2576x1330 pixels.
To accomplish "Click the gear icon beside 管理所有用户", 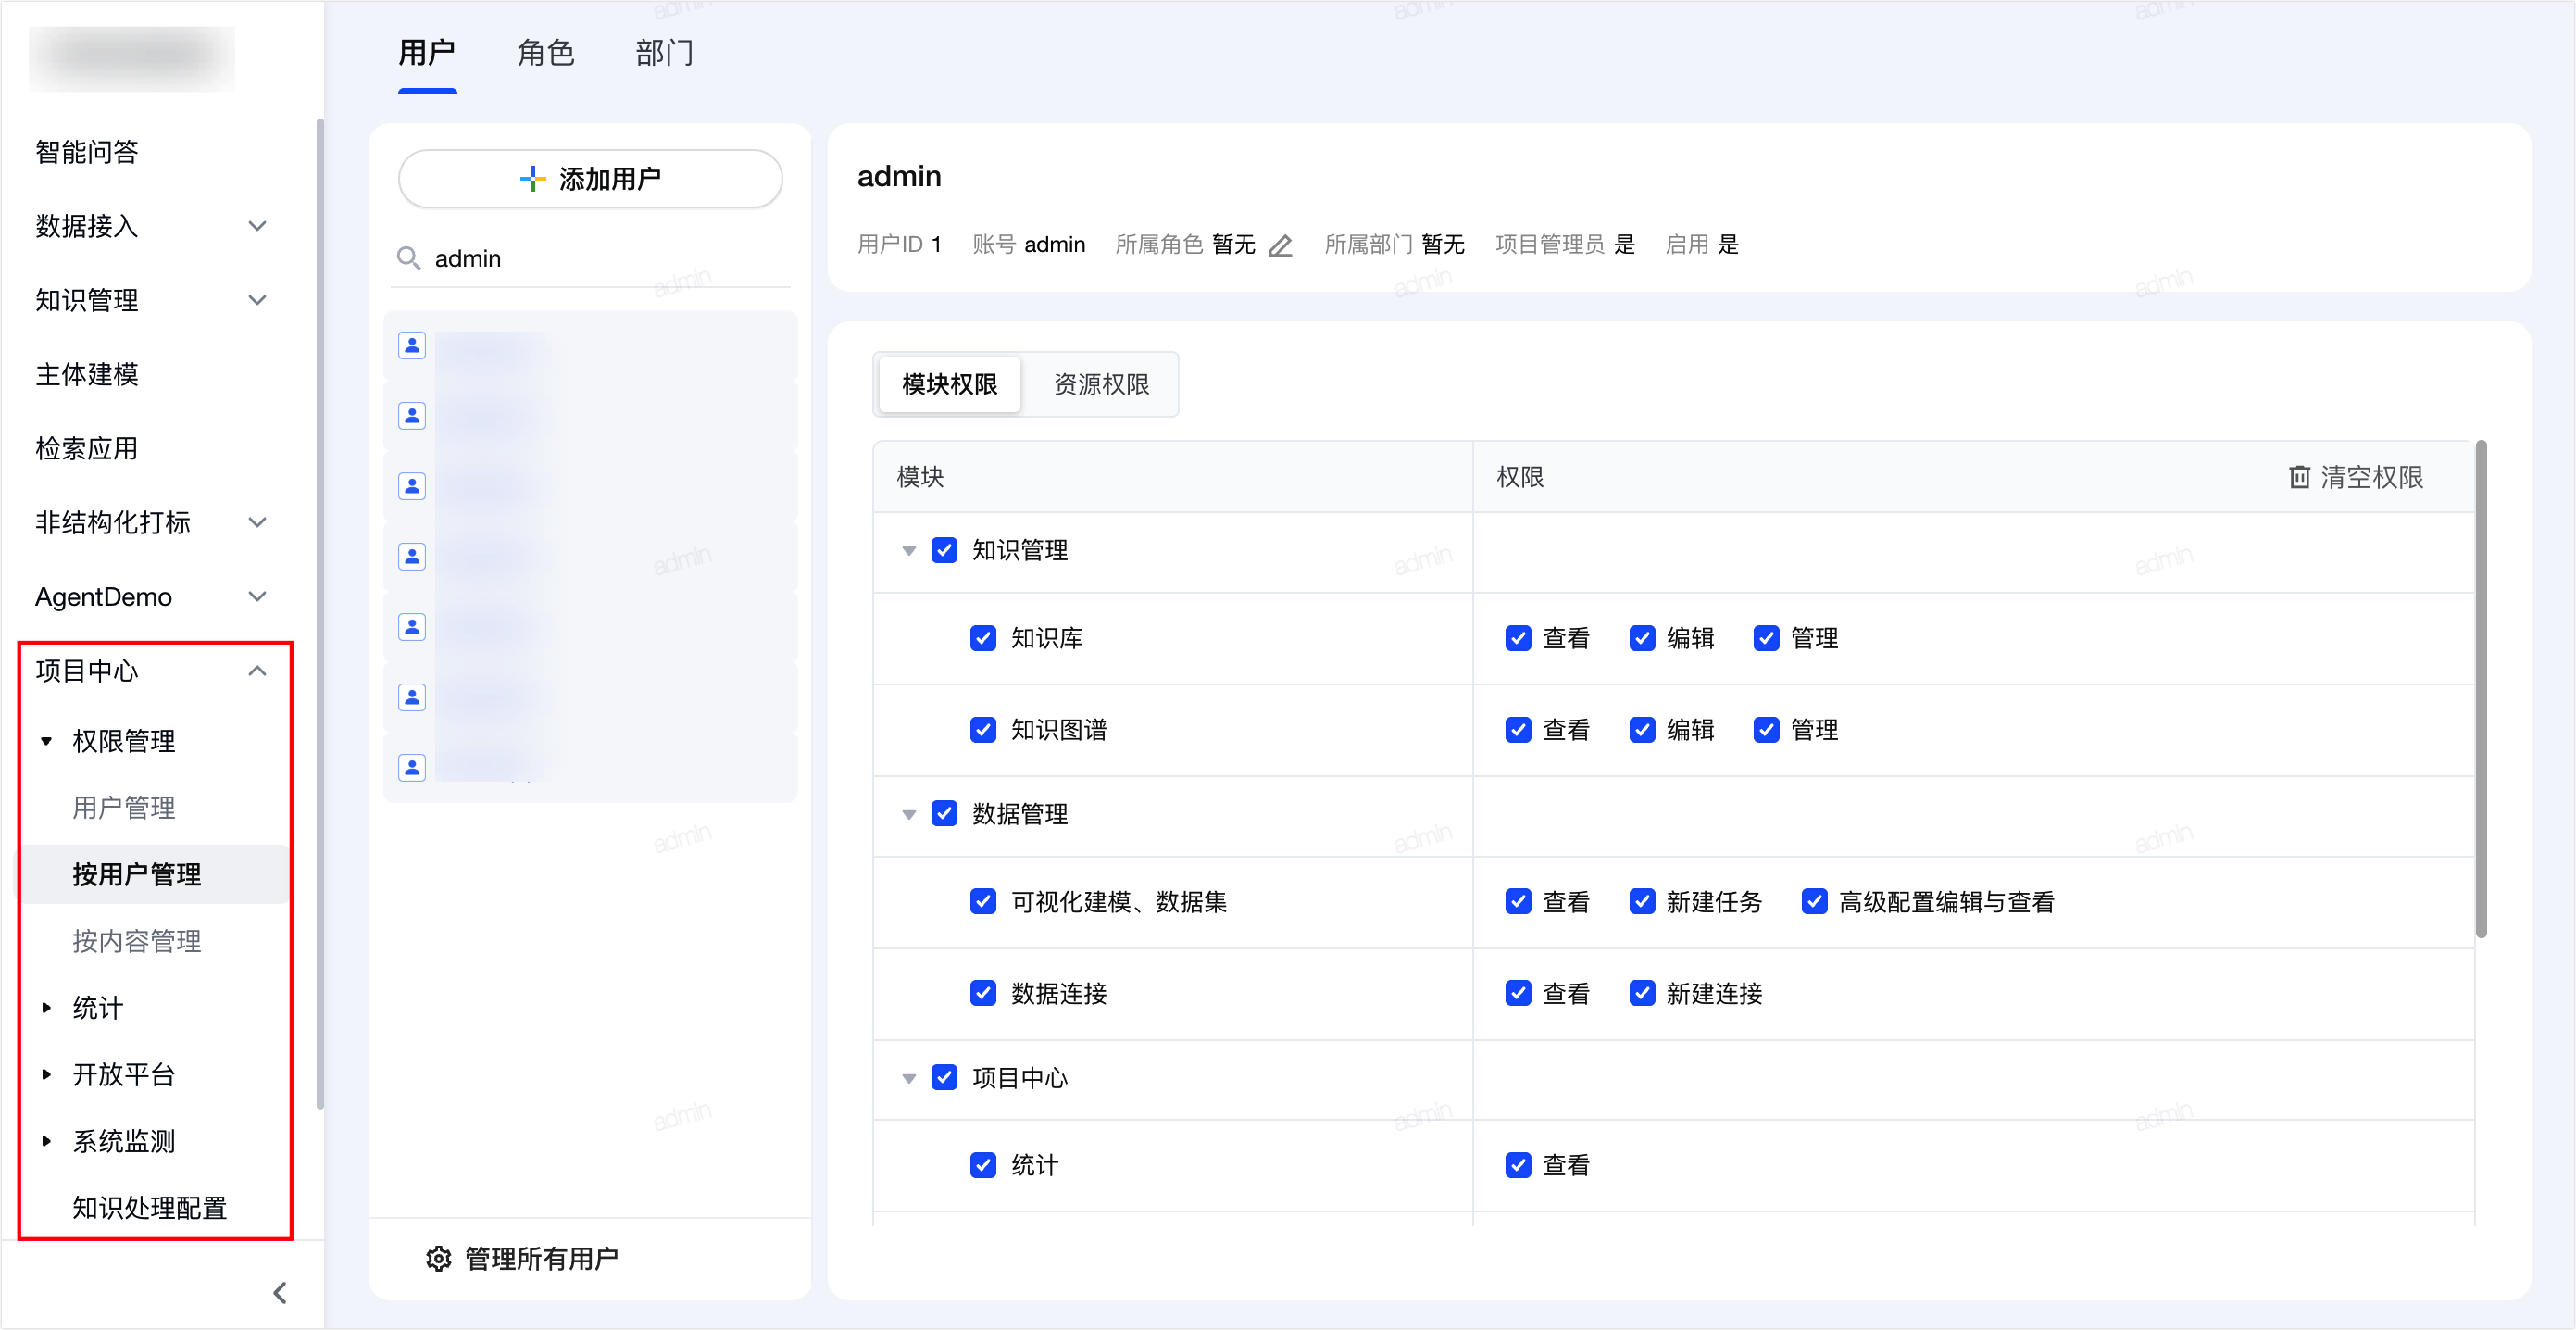I will point(439,1259).
